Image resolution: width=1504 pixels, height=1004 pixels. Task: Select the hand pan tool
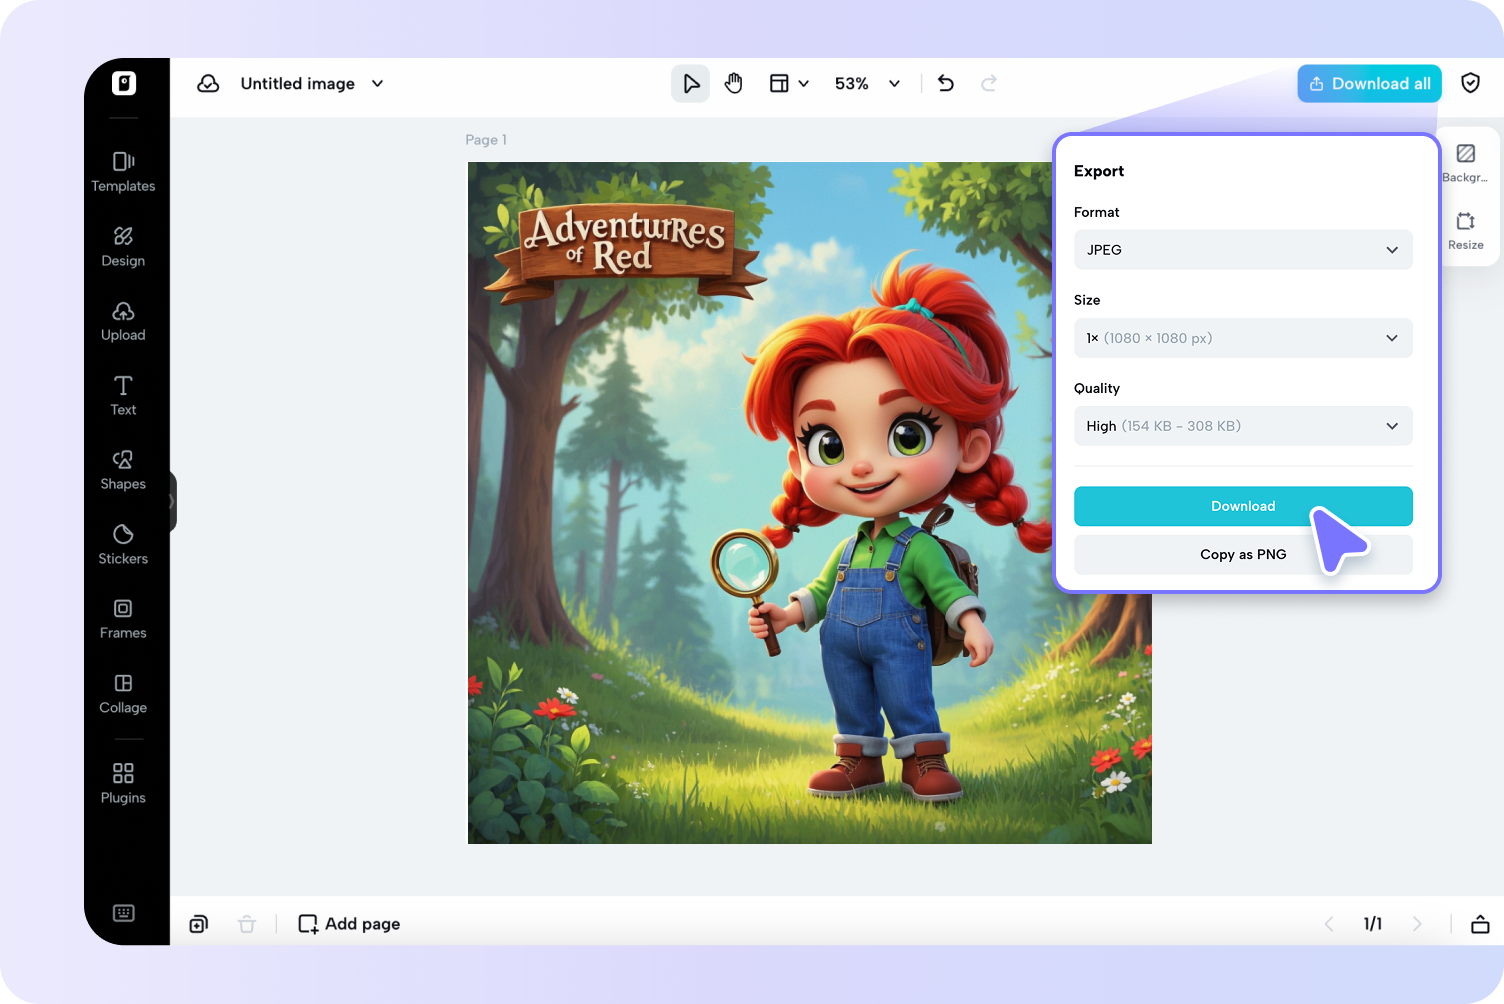click(x=734, y=83)
